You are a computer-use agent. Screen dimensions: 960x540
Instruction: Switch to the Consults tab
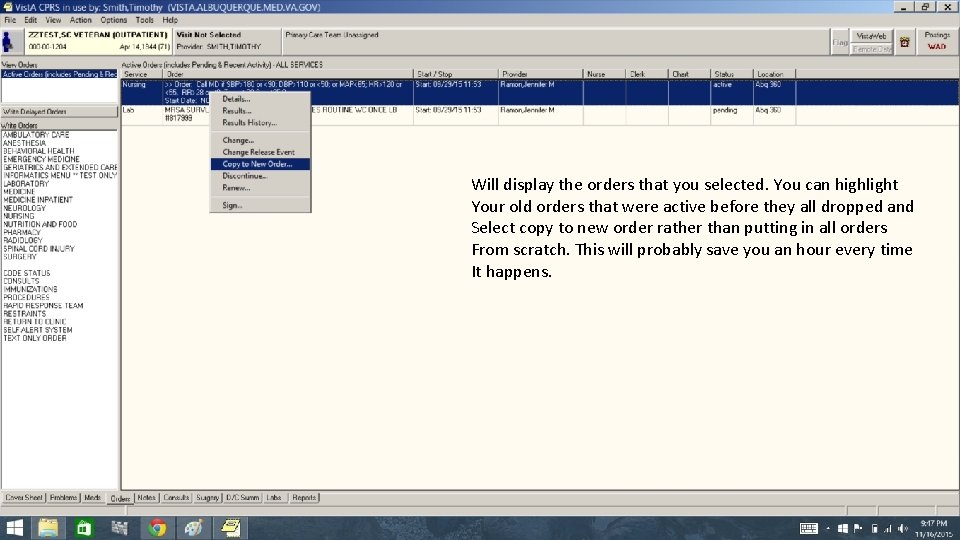(x=176, y=498)
